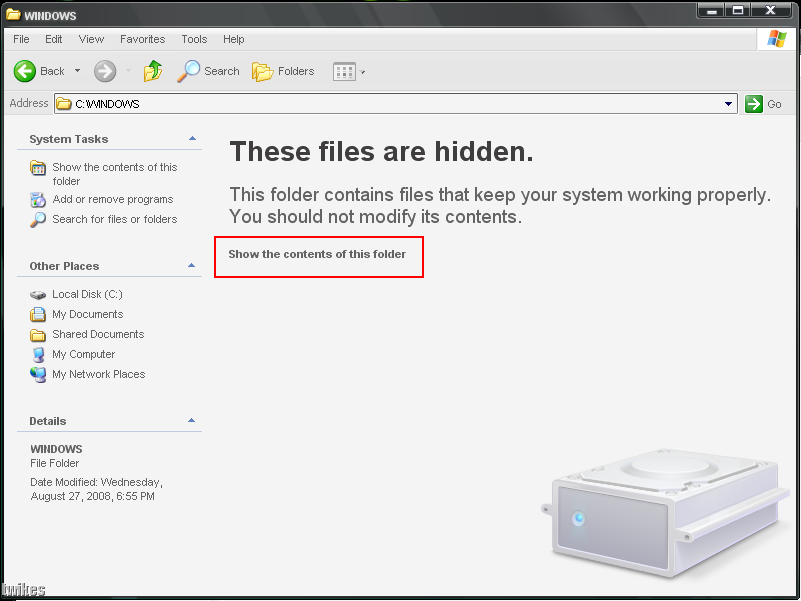This screenshot has height=601, width=801.
Task: Click the WINDOWS title bar folder icon
Action: coord(13,14)
